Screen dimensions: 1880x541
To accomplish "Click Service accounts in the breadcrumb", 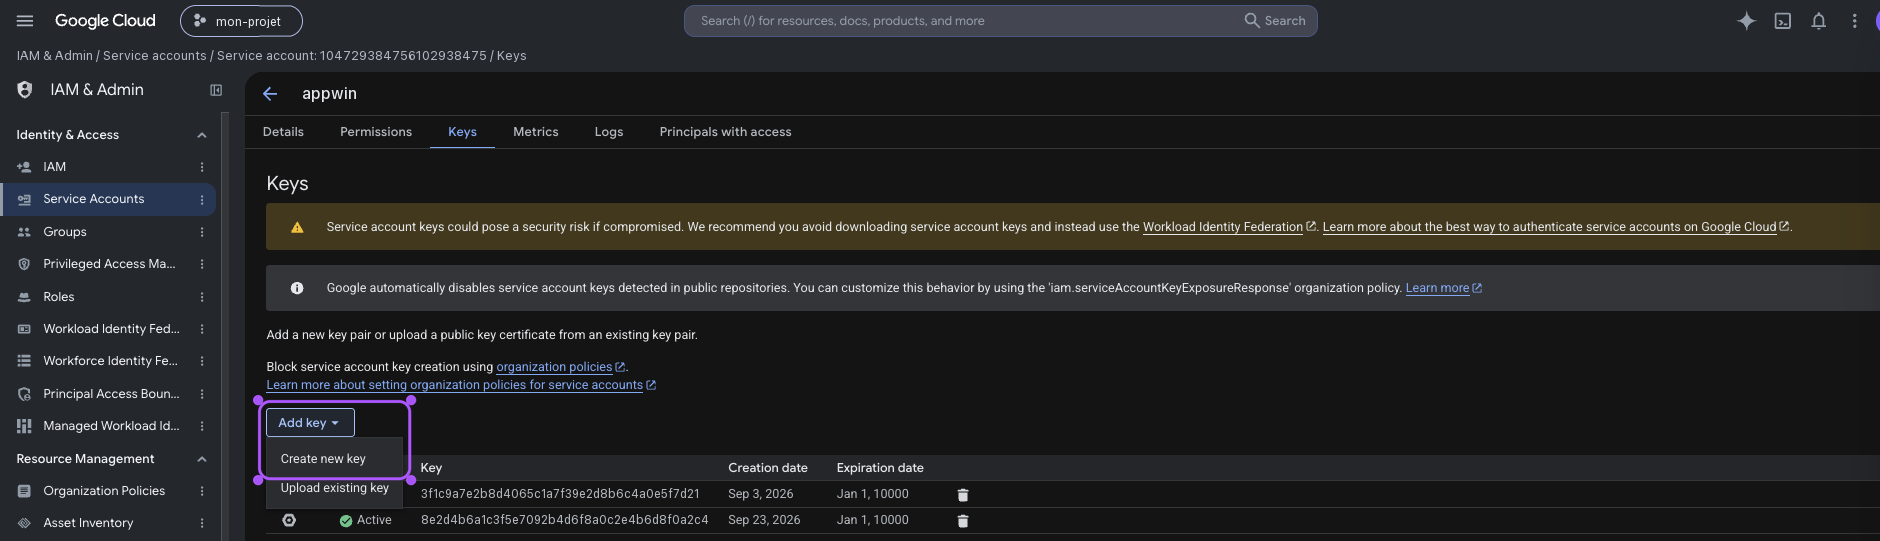I will [x=155, y=56].
